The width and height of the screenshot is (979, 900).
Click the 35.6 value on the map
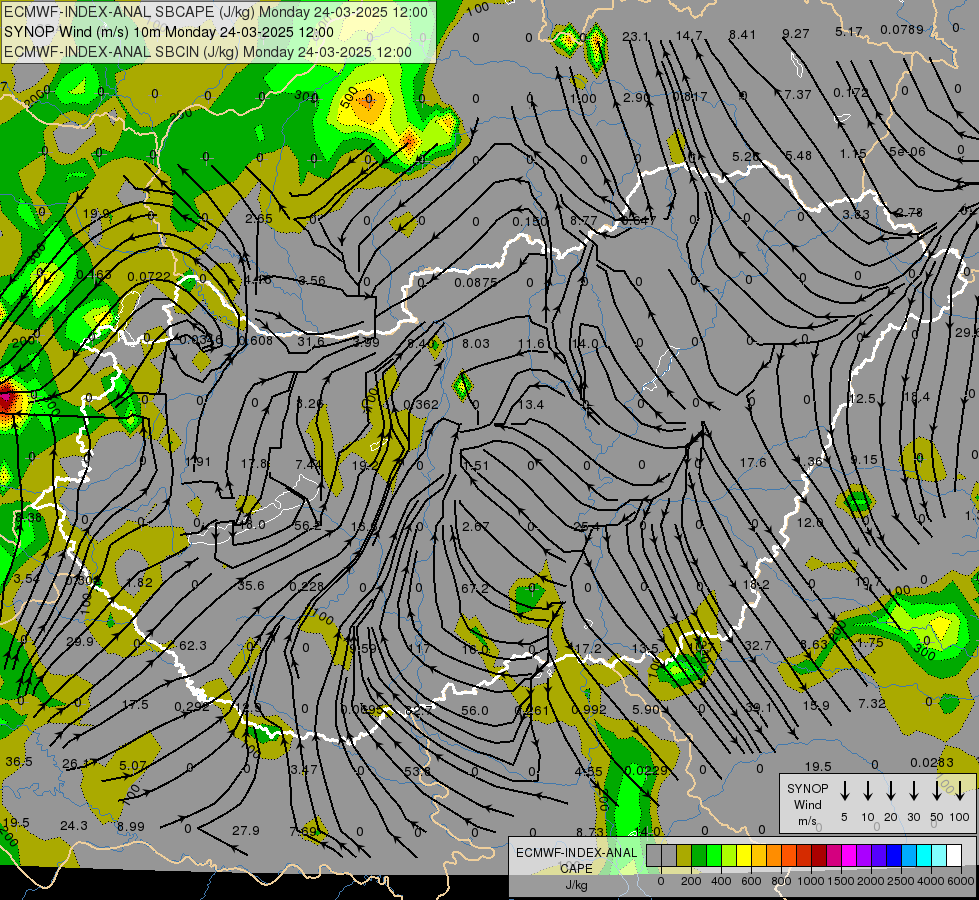click(250, 585)
